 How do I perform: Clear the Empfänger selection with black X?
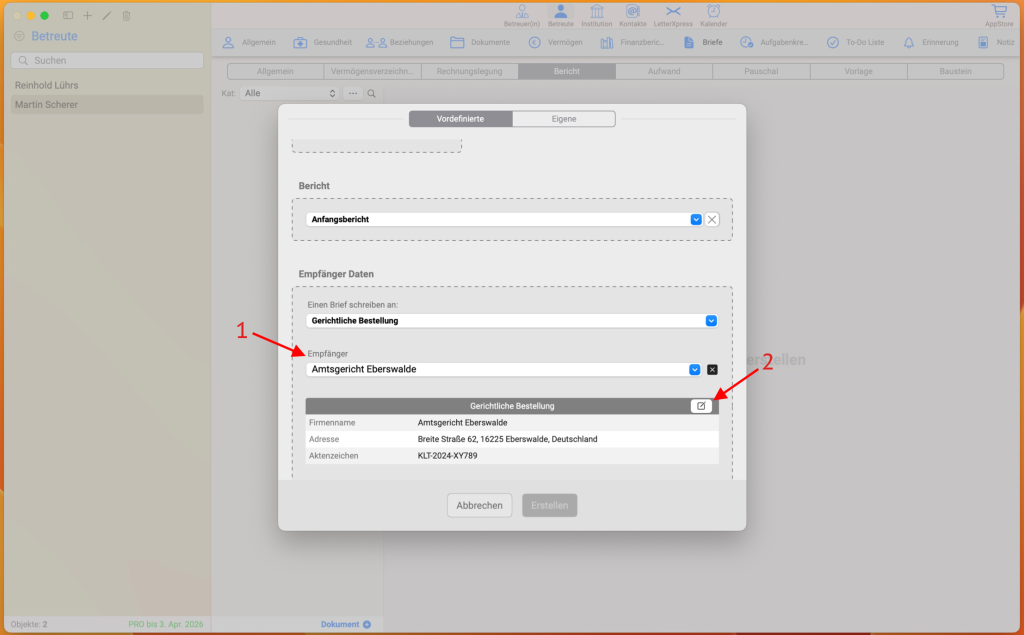point(712,369)
